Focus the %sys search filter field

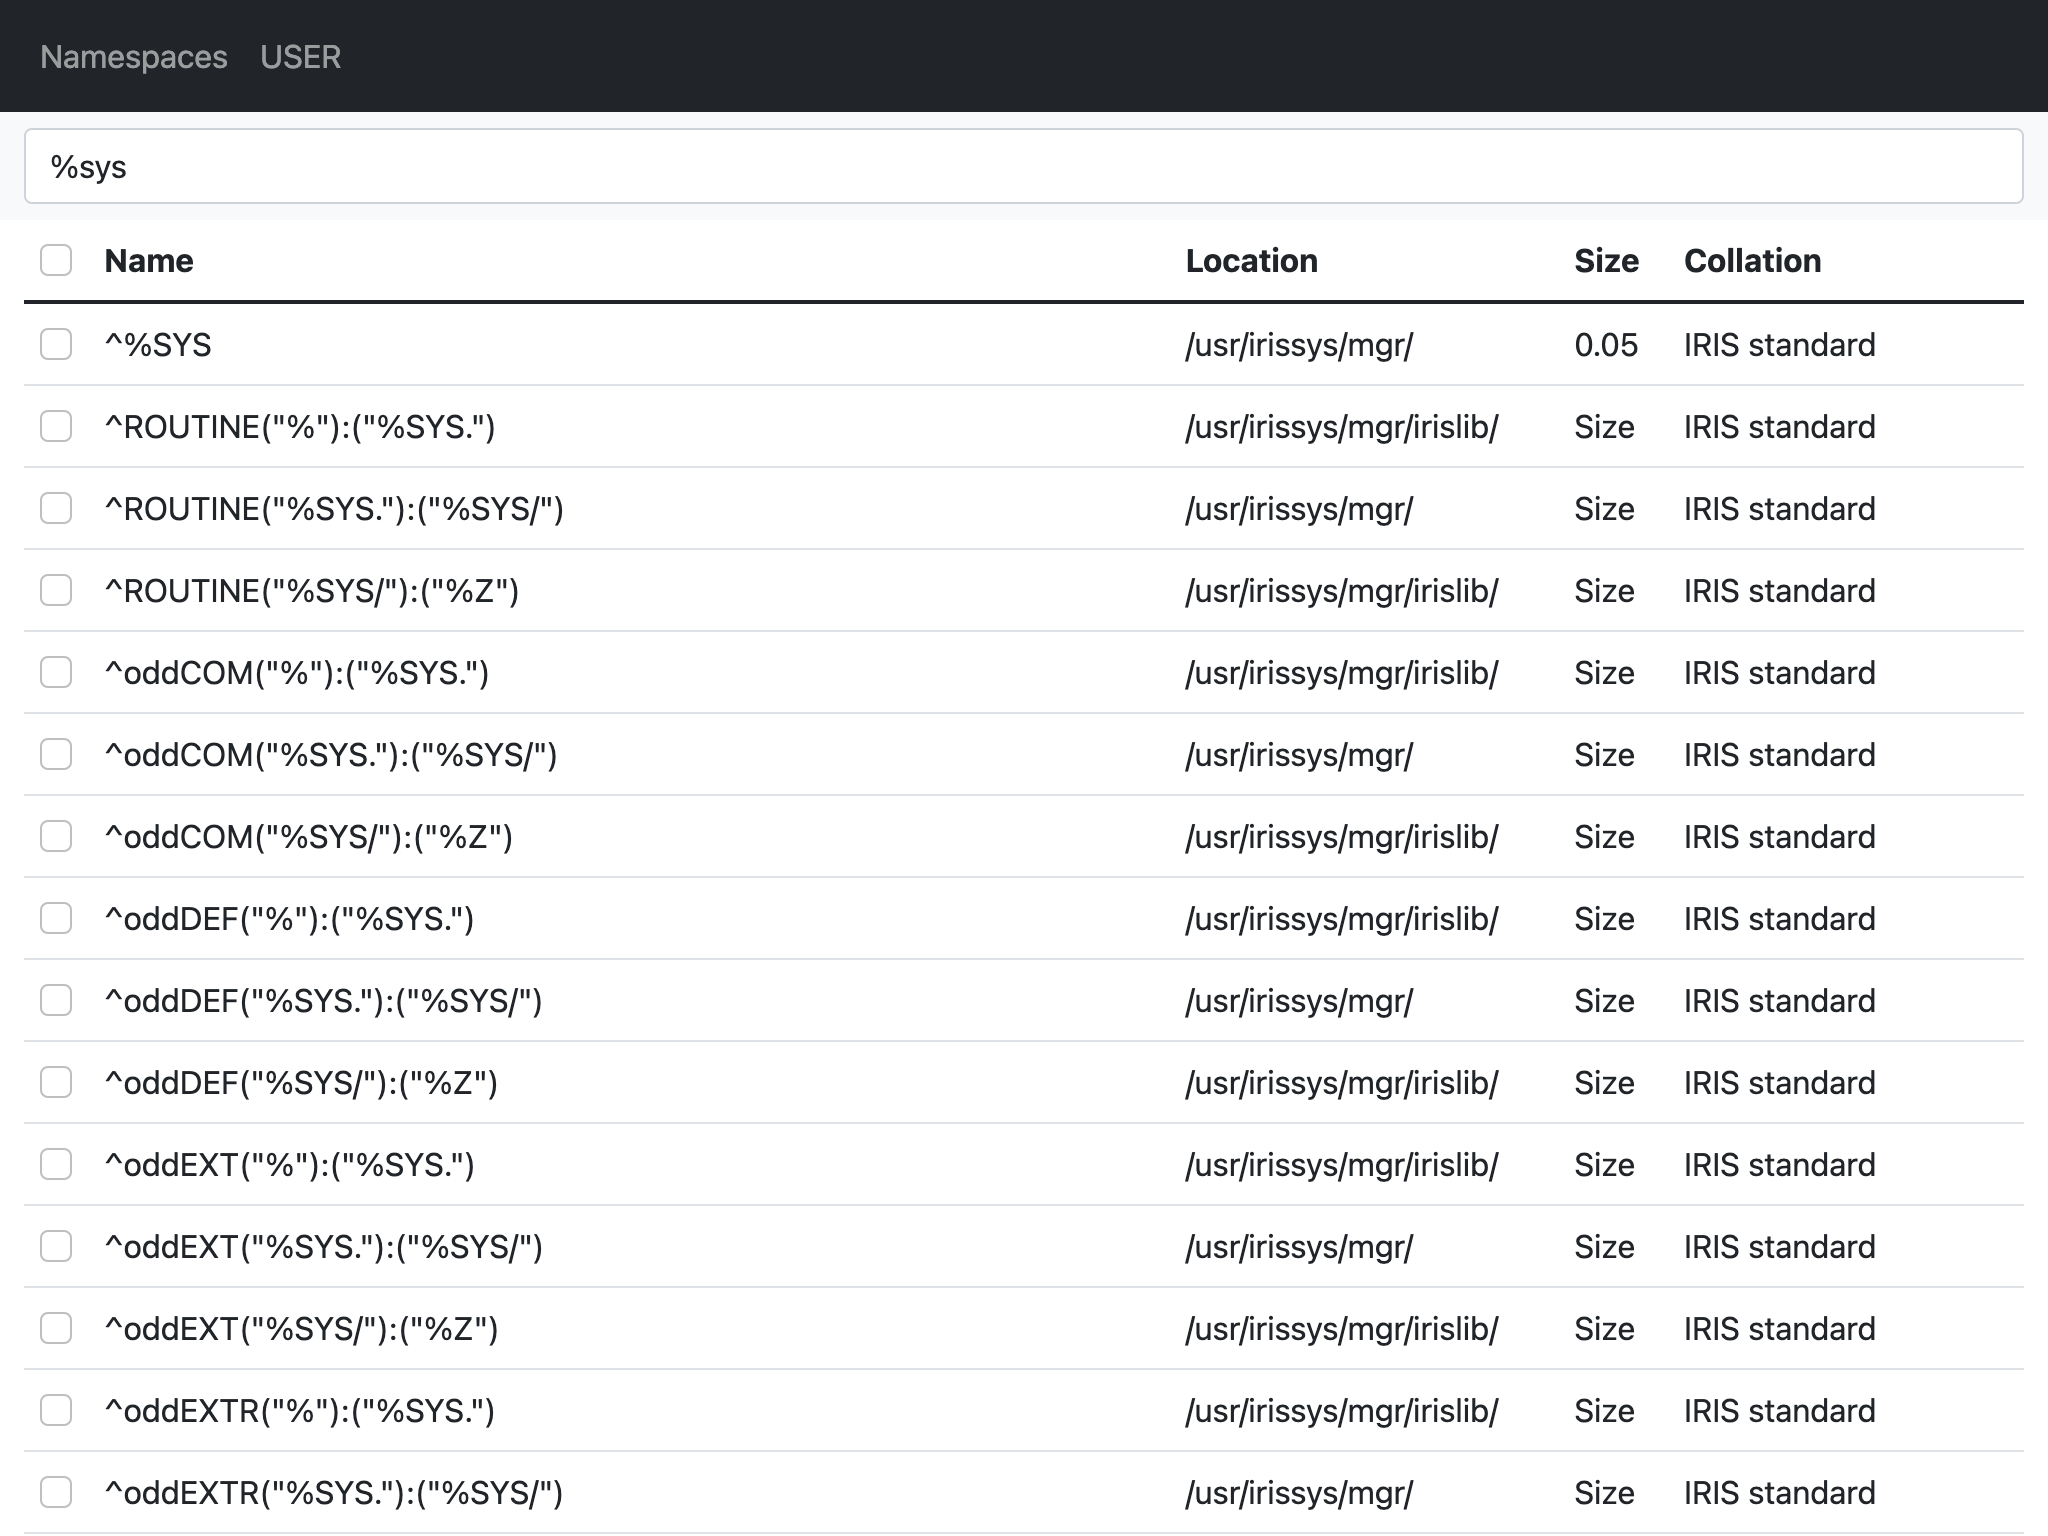[x=1022, y=166]
